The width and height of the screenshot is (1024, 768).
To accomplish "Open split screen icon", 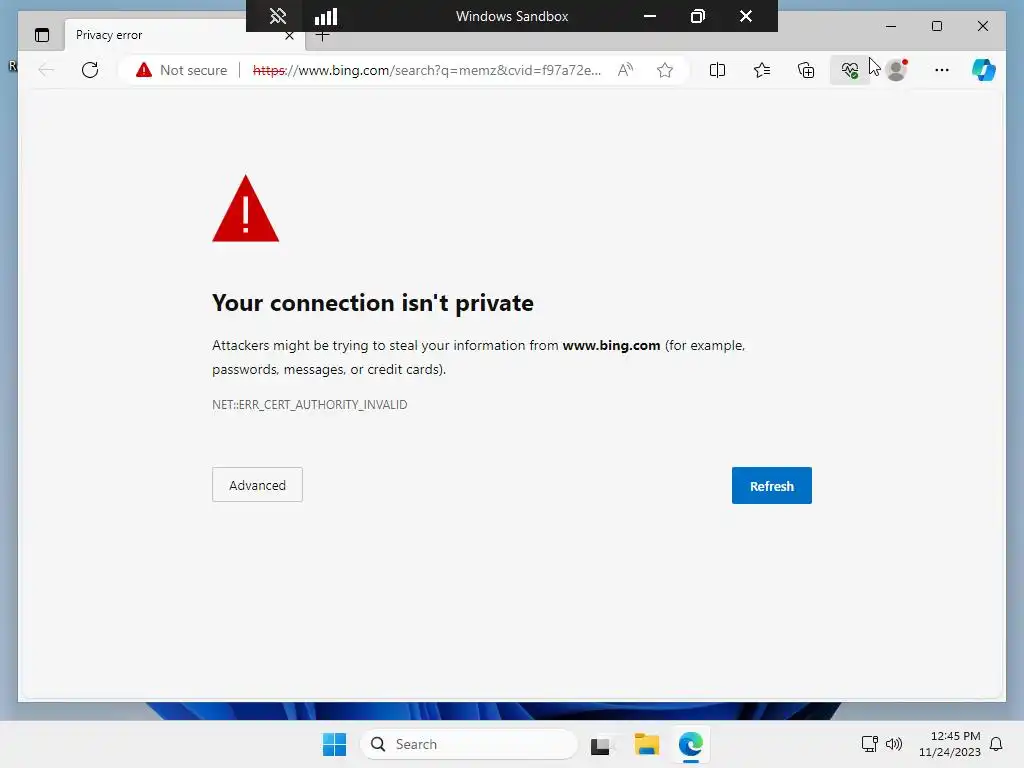I will point(717,70).
